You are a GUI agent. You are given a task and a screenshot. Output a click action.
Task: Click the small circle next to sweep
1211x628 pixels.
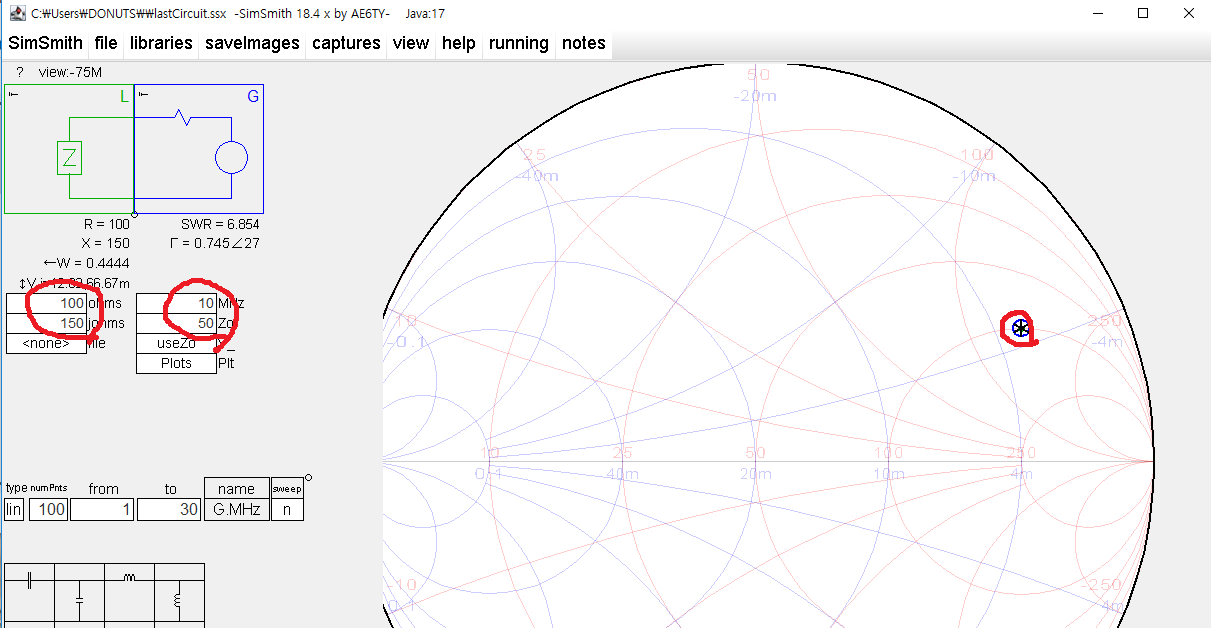308,478
